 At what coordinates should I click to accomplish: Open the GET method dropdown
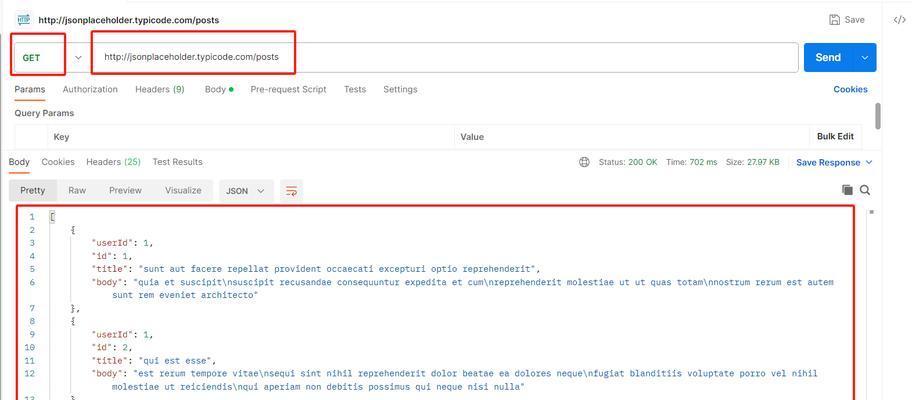click(78, 58)
